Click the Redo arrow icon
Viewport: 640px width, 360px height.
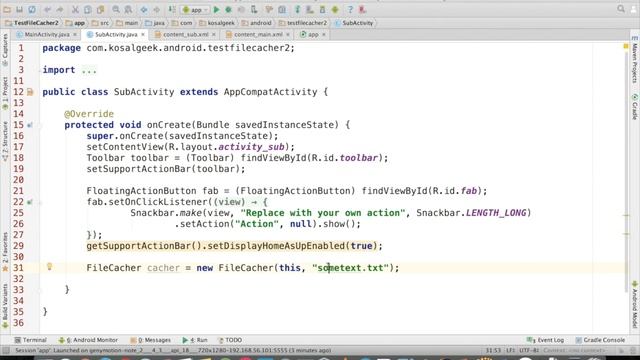click(x=60, y=9)
